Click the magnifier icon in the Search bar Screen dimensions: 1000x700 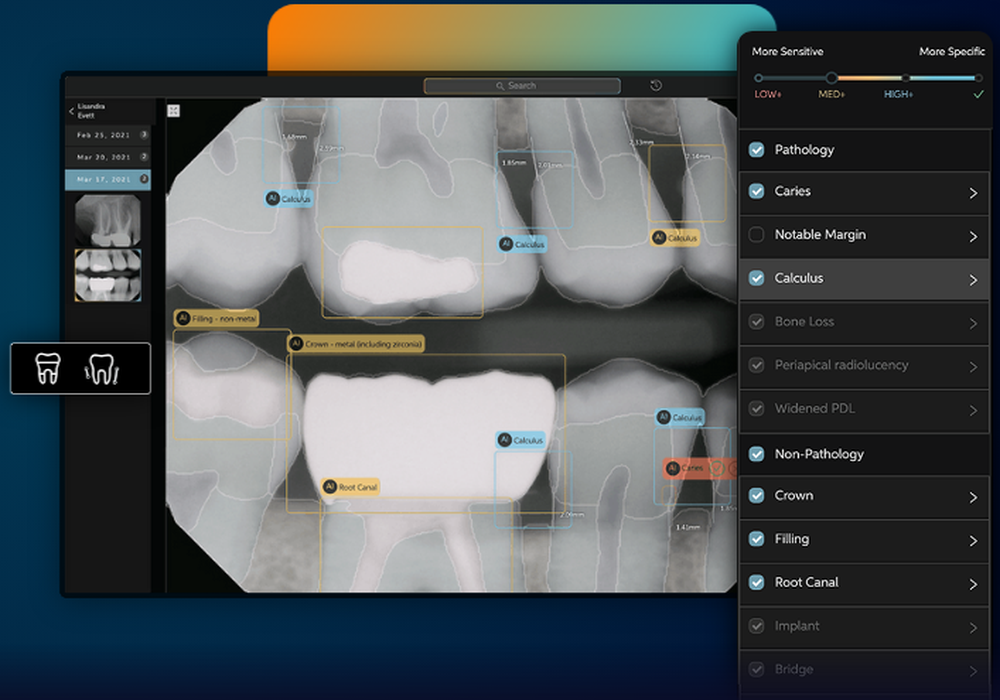500,86
